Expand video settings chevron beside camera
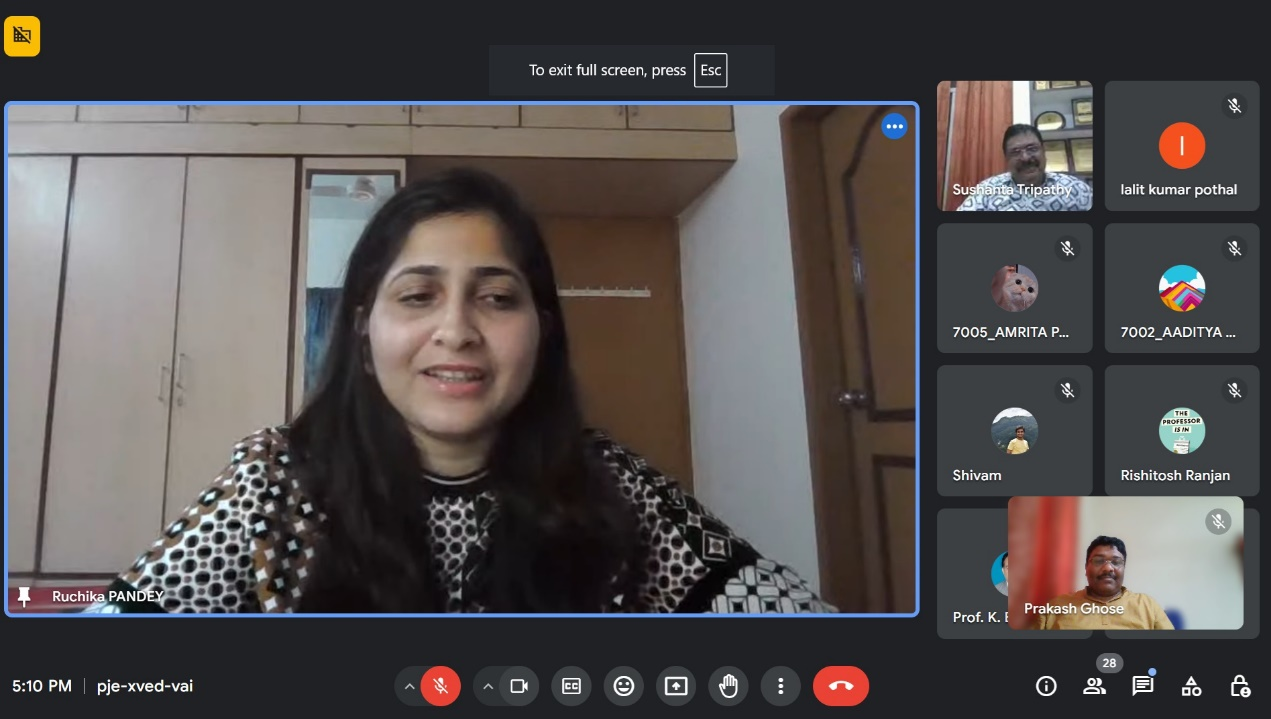The width and height of the screenshot is (1271, 719). (x=488, y=686)
